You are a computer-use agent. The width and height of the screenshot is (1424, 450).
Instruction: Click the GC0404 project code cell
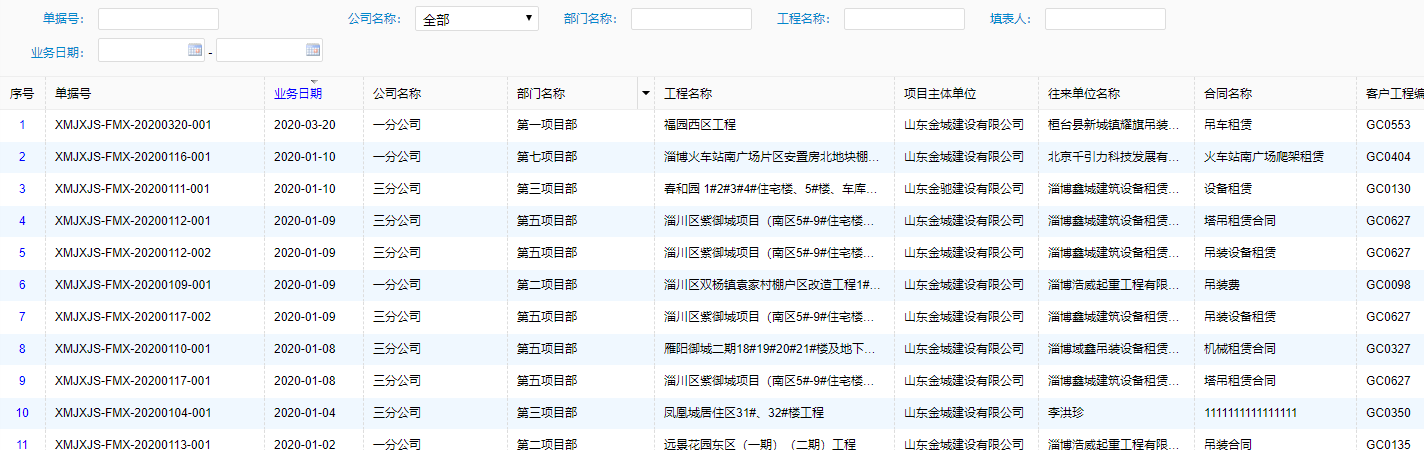[x=1388, y=157]
